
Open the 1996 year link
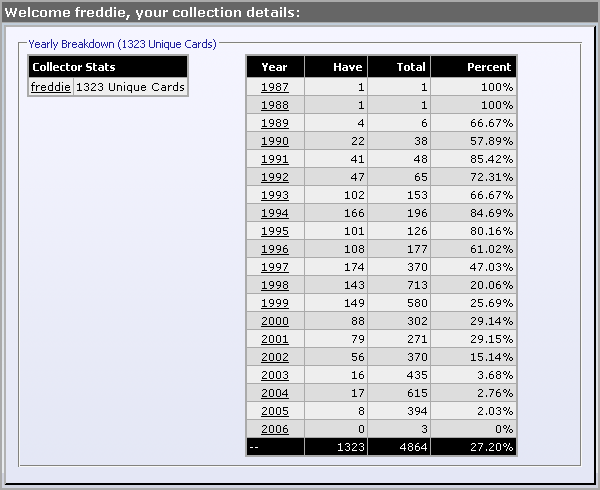click(x=274, y=249)
